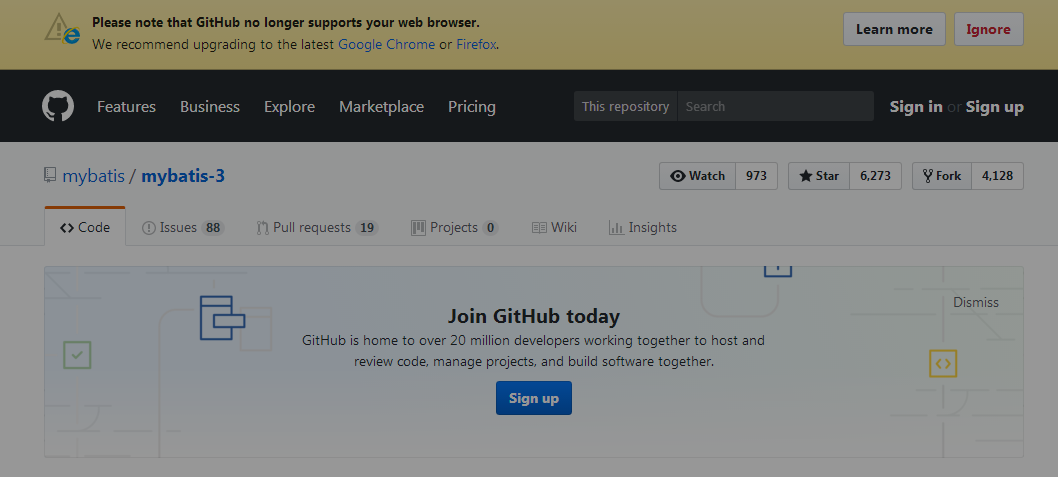The height and width of the screenshot is (477, 1058).
Task: Click the green checkmark illustration icon
Action: pyautogui.click(x=77, y=354)
